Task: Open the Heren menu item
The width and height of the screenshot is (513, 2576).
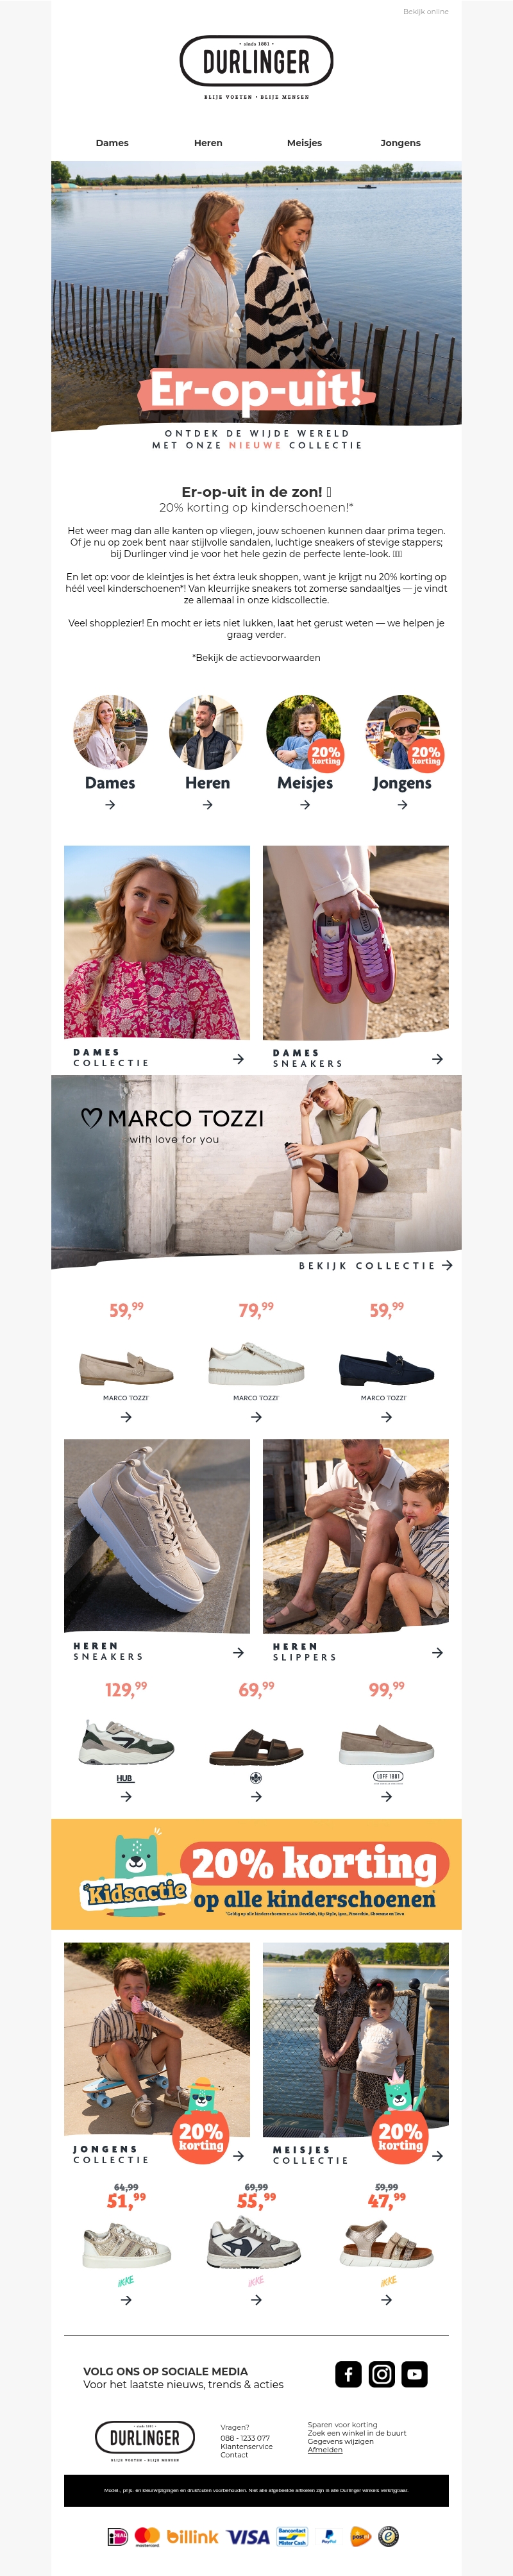Action: (208, 143)
